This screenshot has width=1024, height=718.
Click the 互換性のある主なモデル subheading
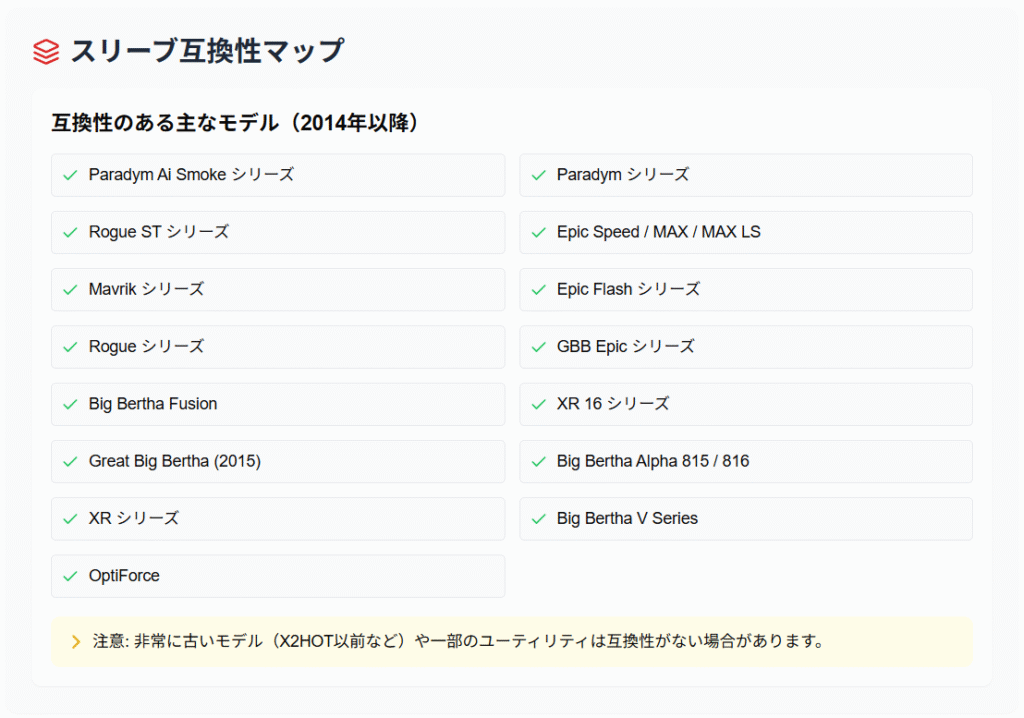click(x=234, y=122)
